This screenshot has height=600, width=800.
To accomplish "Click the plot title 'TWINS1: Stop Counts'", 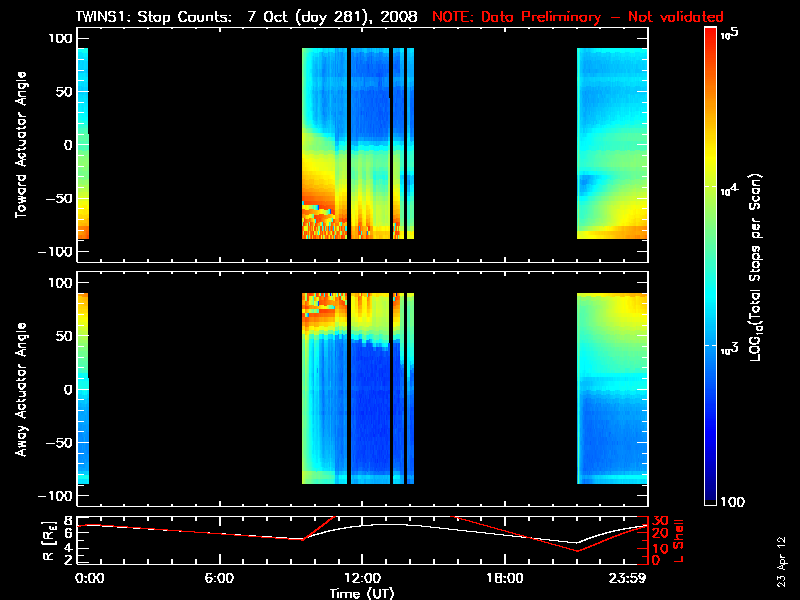I will pyautogui.click(x=154, y=17).
